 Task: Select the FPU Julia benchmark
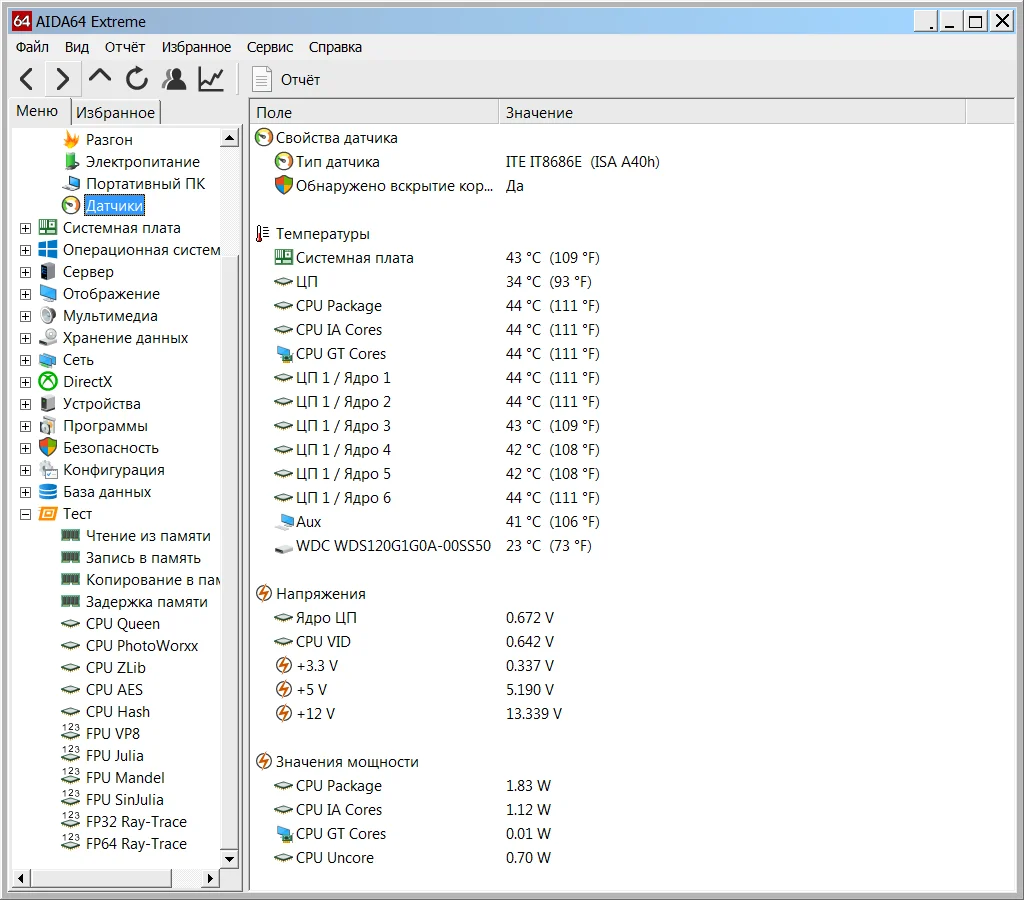(114, 756)
